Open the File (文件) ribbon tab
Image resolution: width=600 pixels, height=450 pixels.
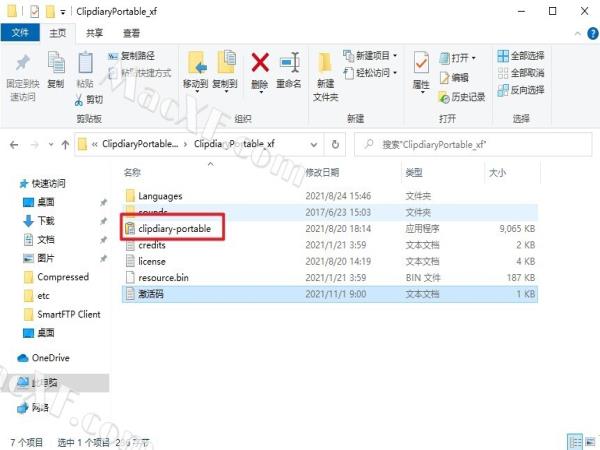coord(20,33)
